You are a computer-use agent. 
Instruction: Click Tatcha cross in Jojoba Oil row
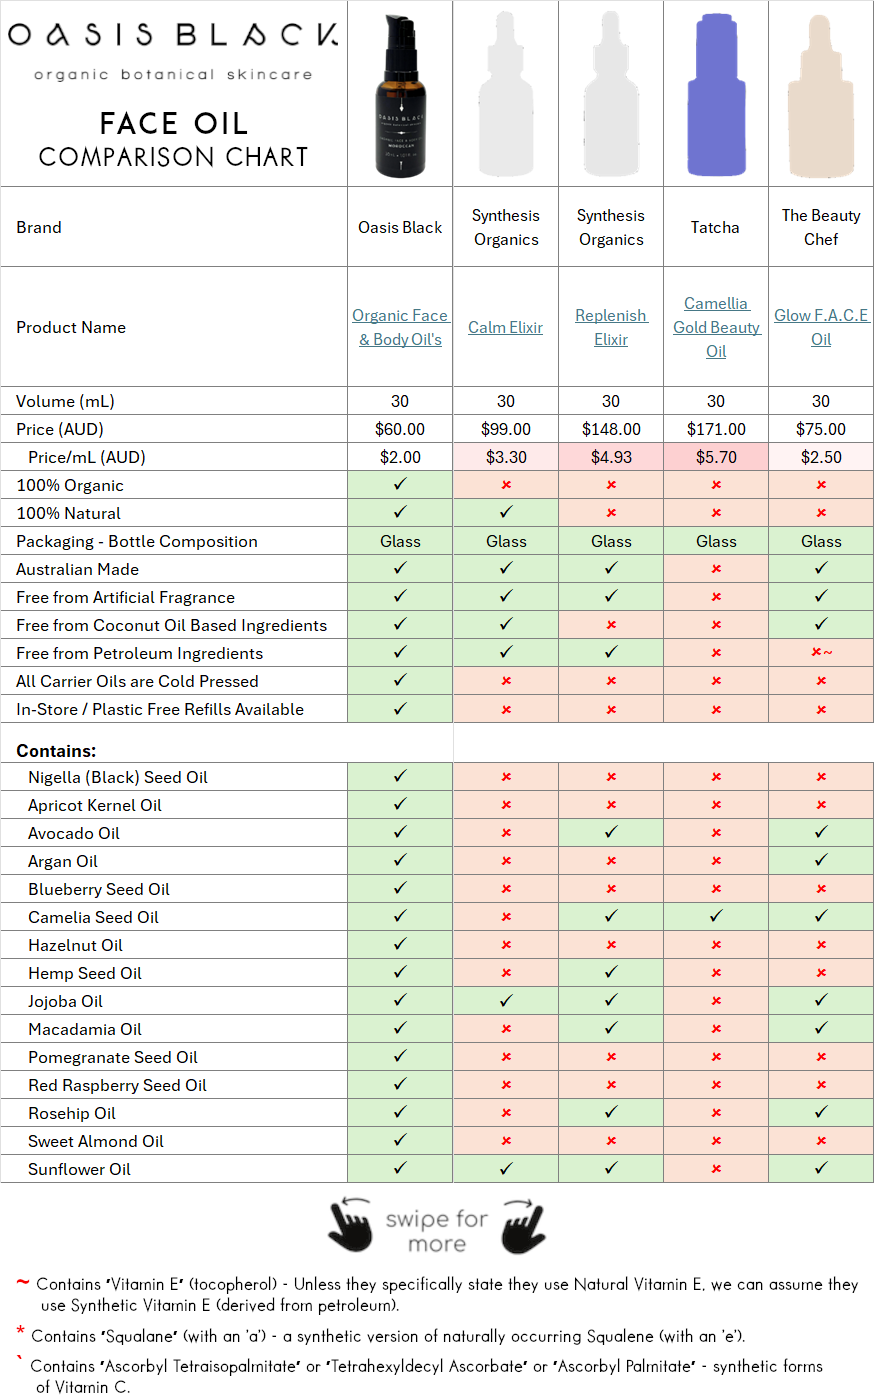click(x=716, y=1001)
